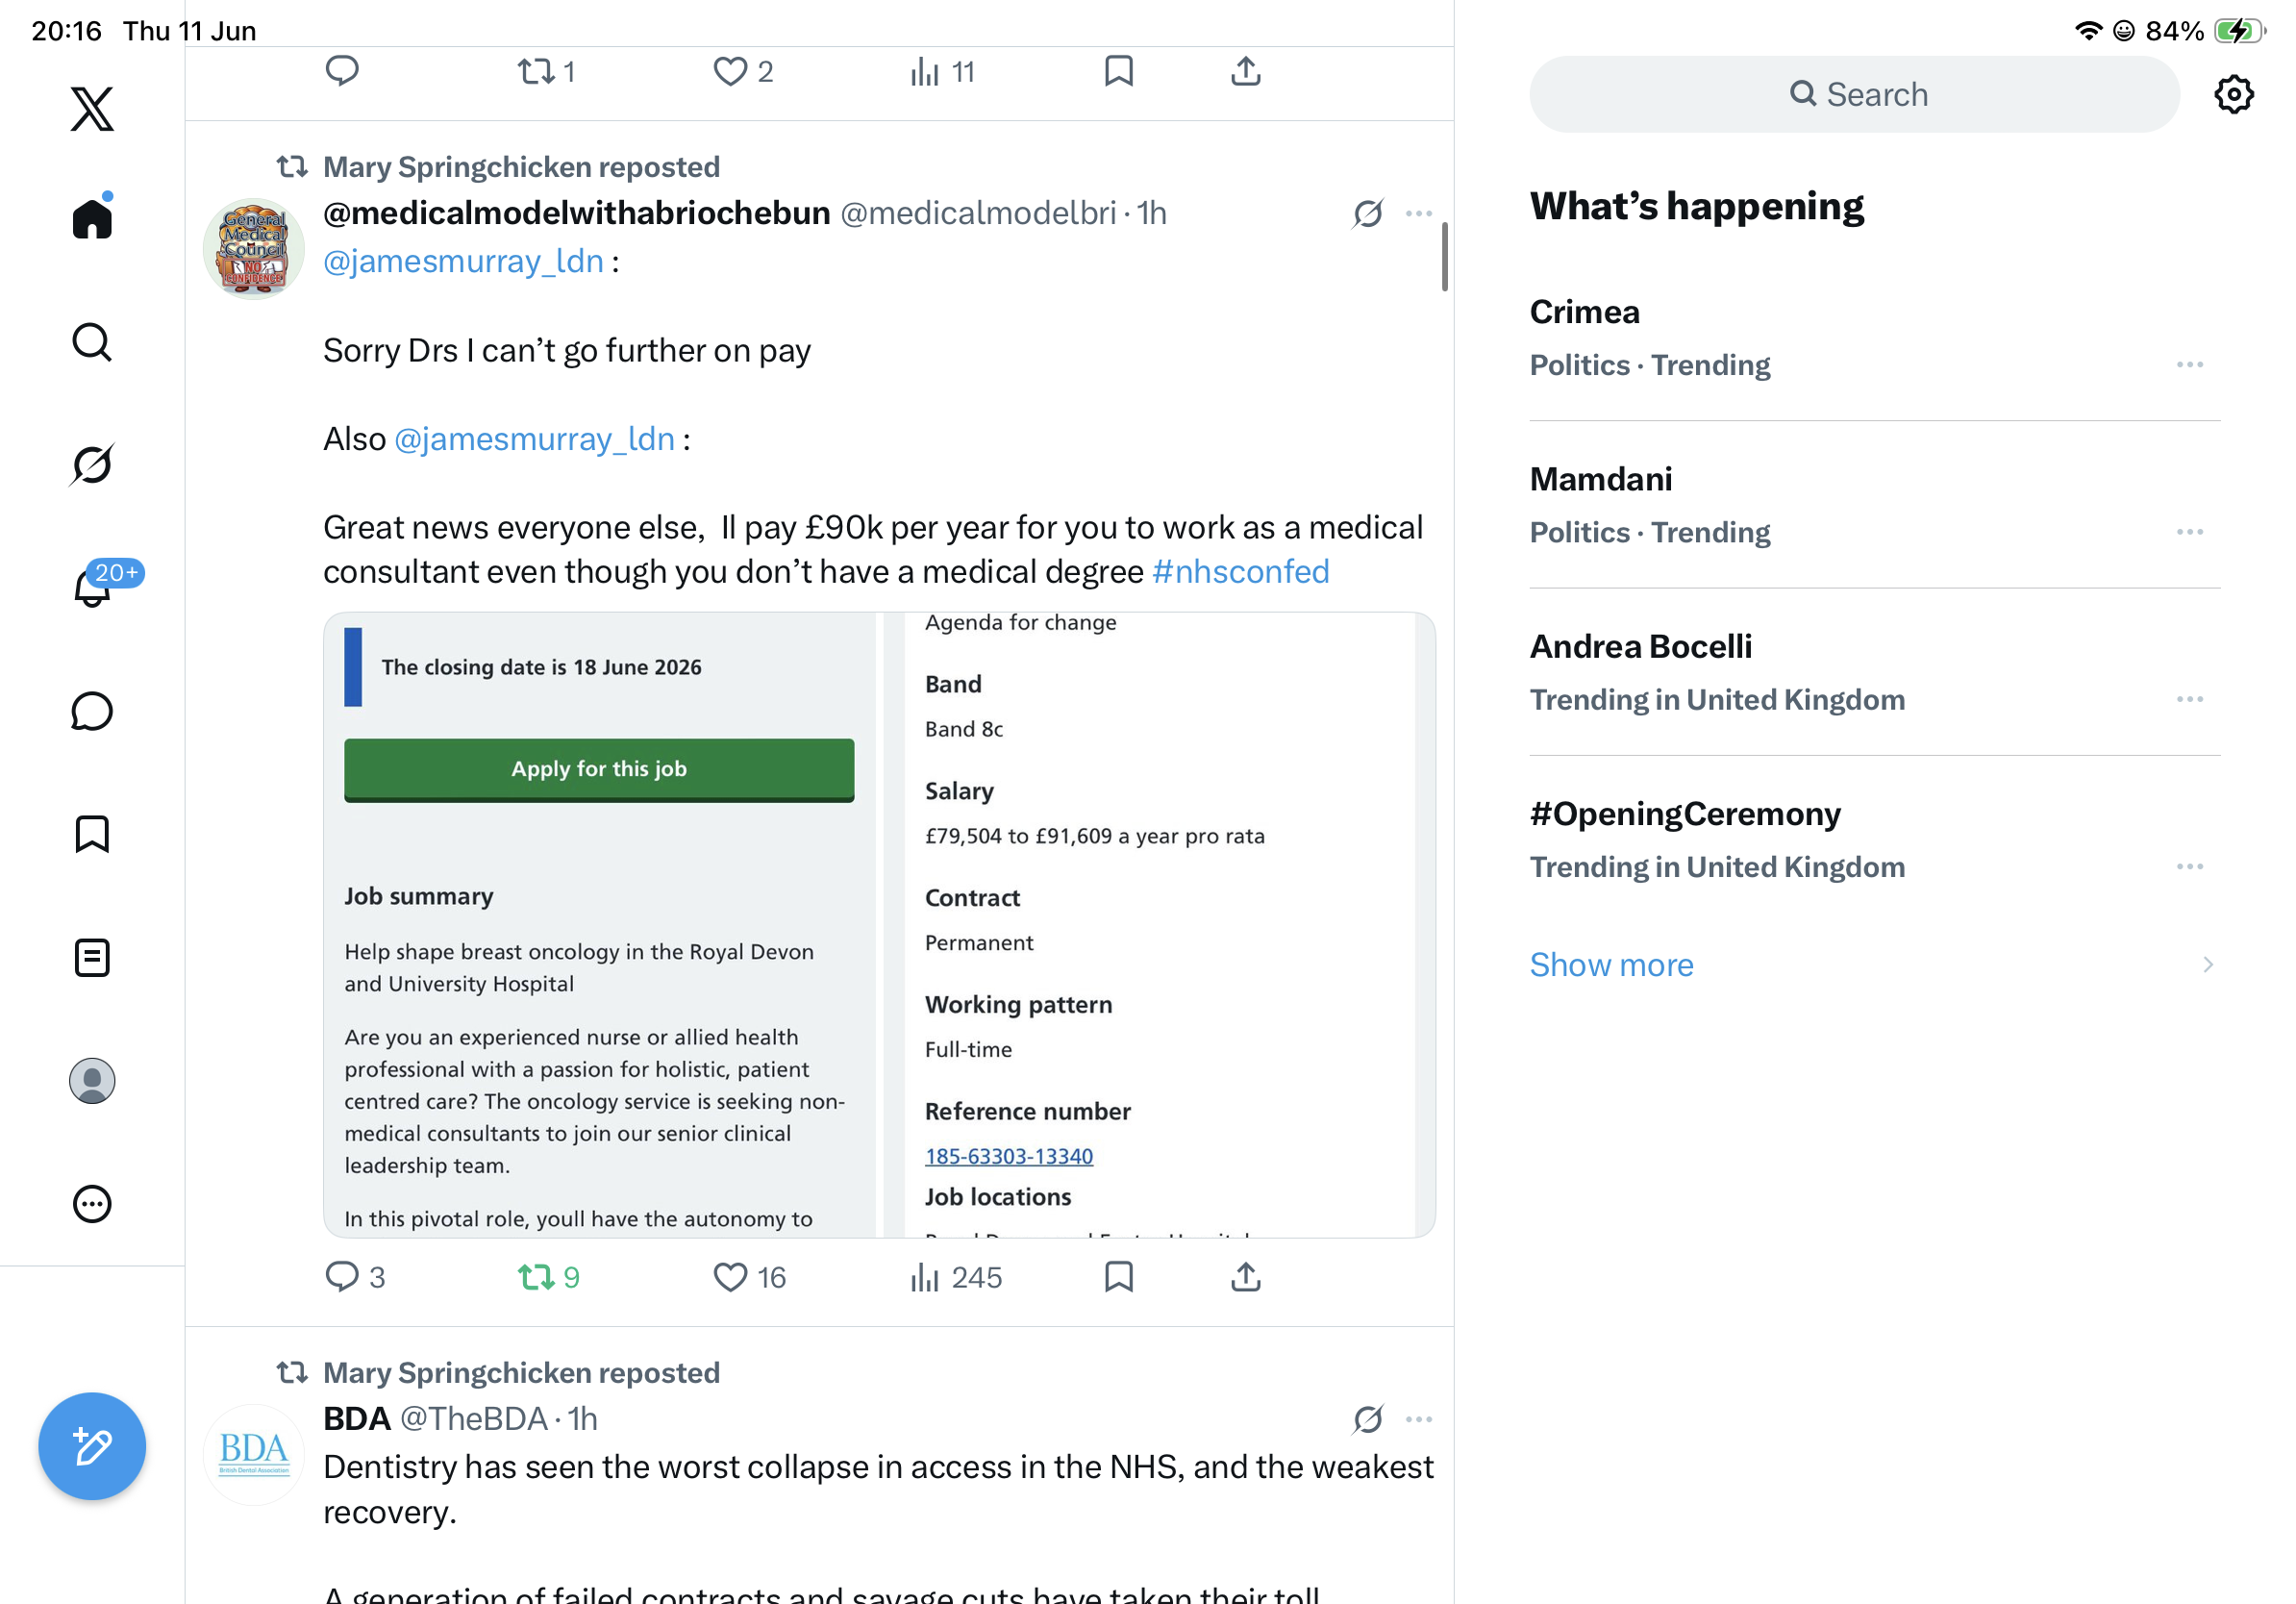
Task: Open trends settings gear icon
Action: tap(2233, 95)
